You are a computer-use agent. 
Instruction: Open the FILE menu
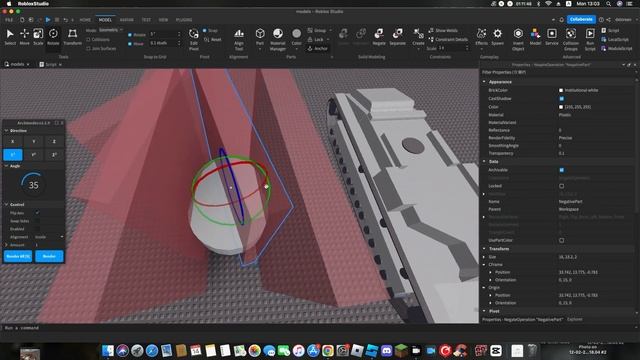[x=9, y=20]
